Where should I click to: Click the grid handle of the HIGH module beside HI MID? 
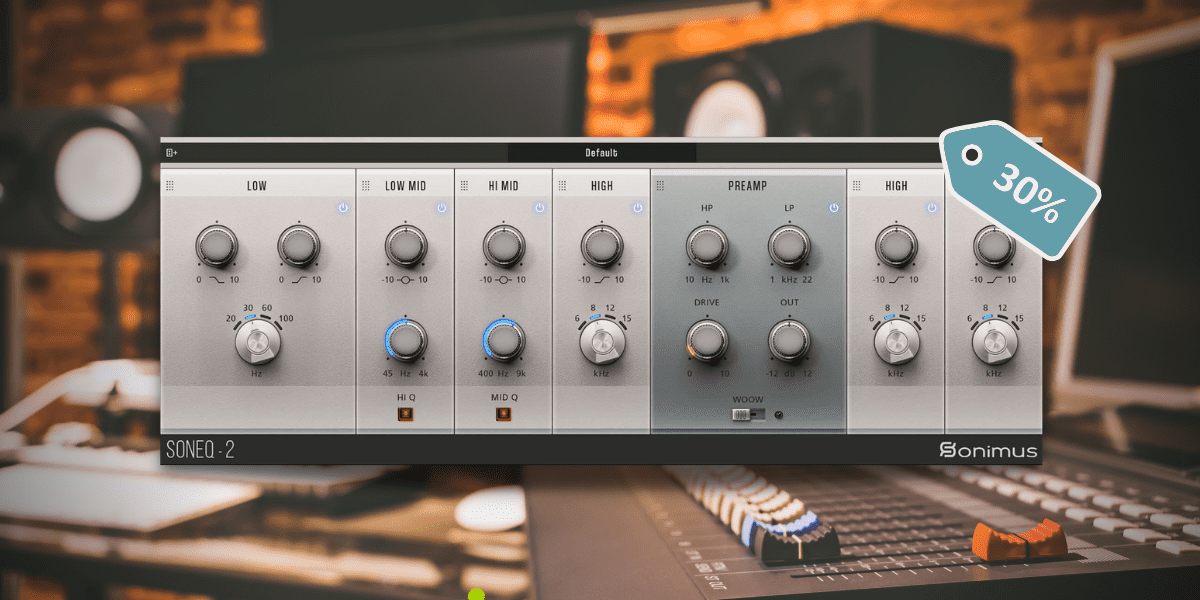click(x=562, y=185)
